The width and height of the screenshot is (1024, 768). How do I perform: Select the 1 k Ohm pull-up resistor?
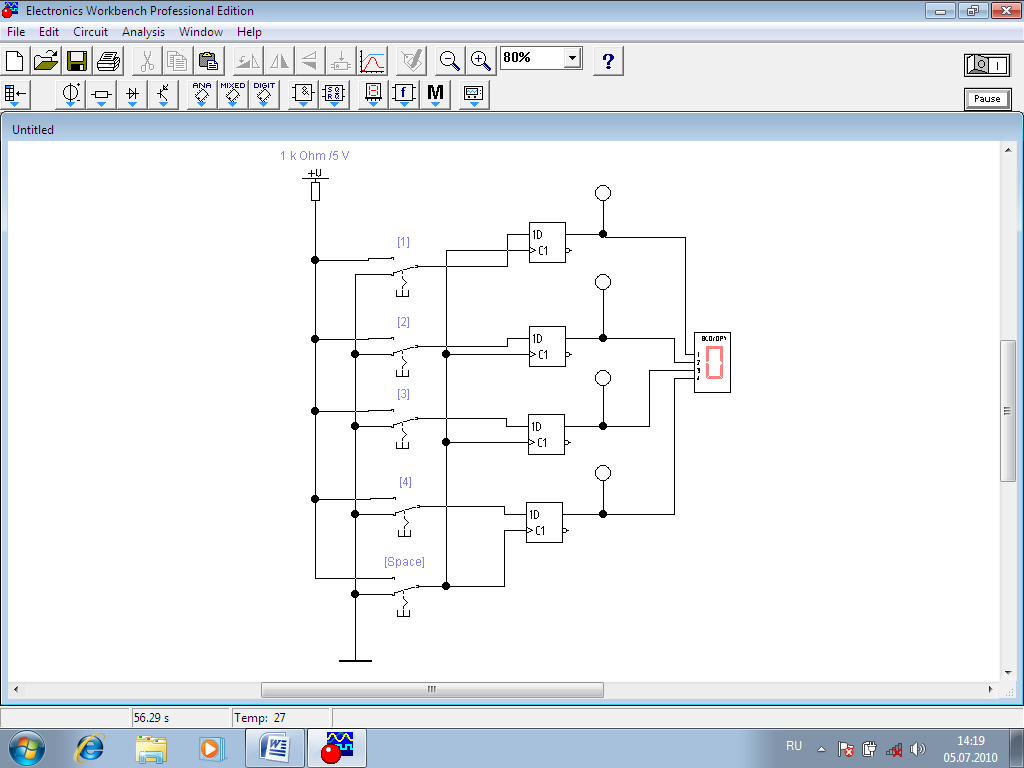(315, 191)
